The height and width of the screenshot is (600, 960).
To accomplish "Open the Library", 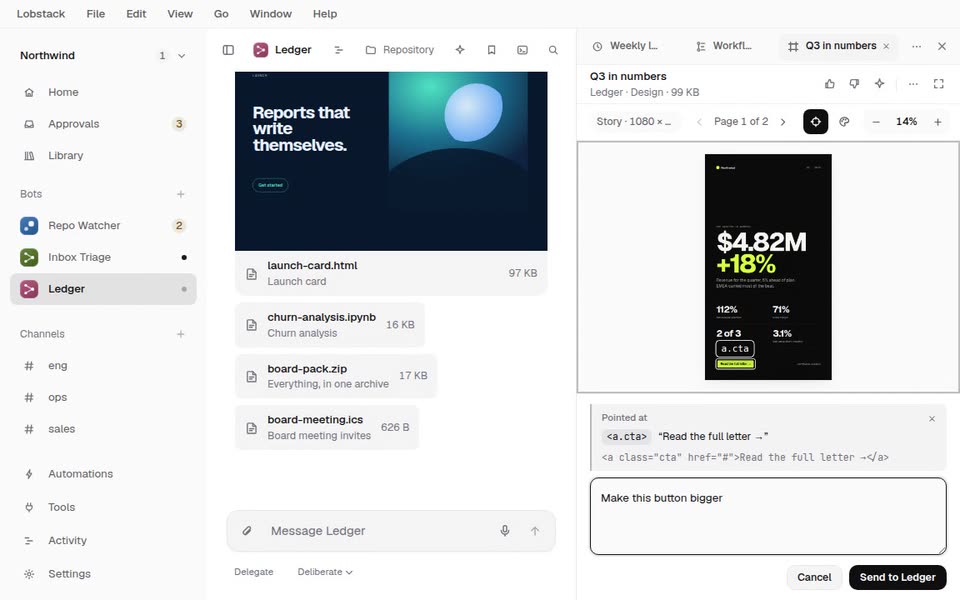I will [103, 156].
